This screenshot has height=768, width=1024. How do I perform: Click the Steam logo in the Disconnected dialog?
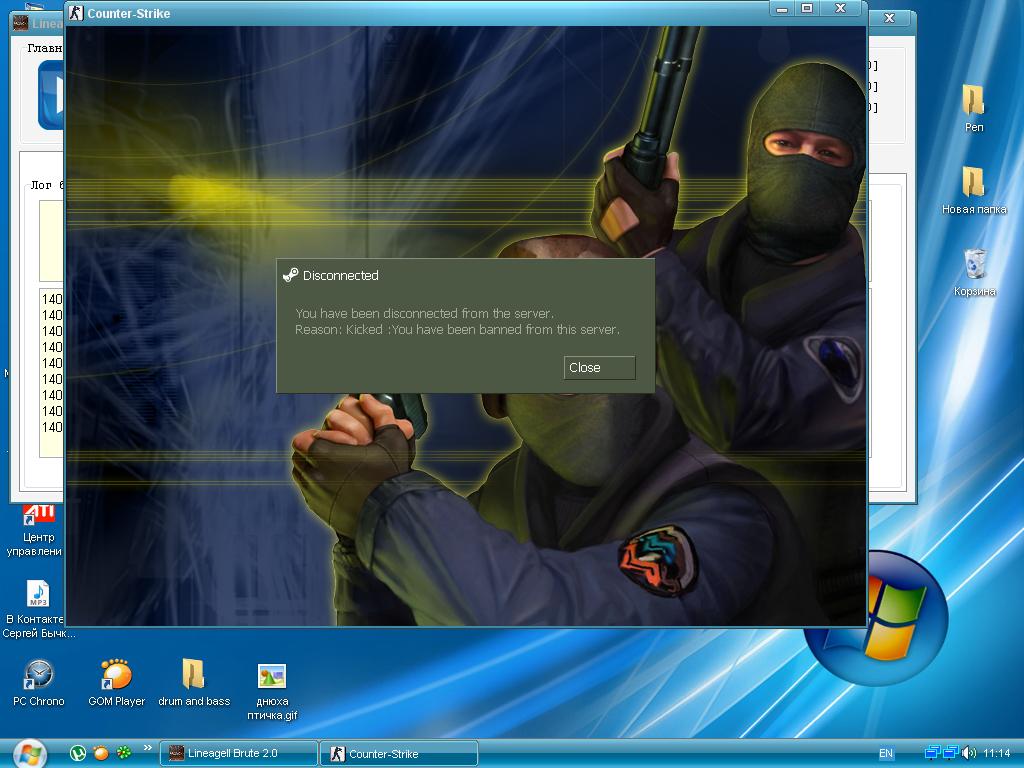click(291, 275)
